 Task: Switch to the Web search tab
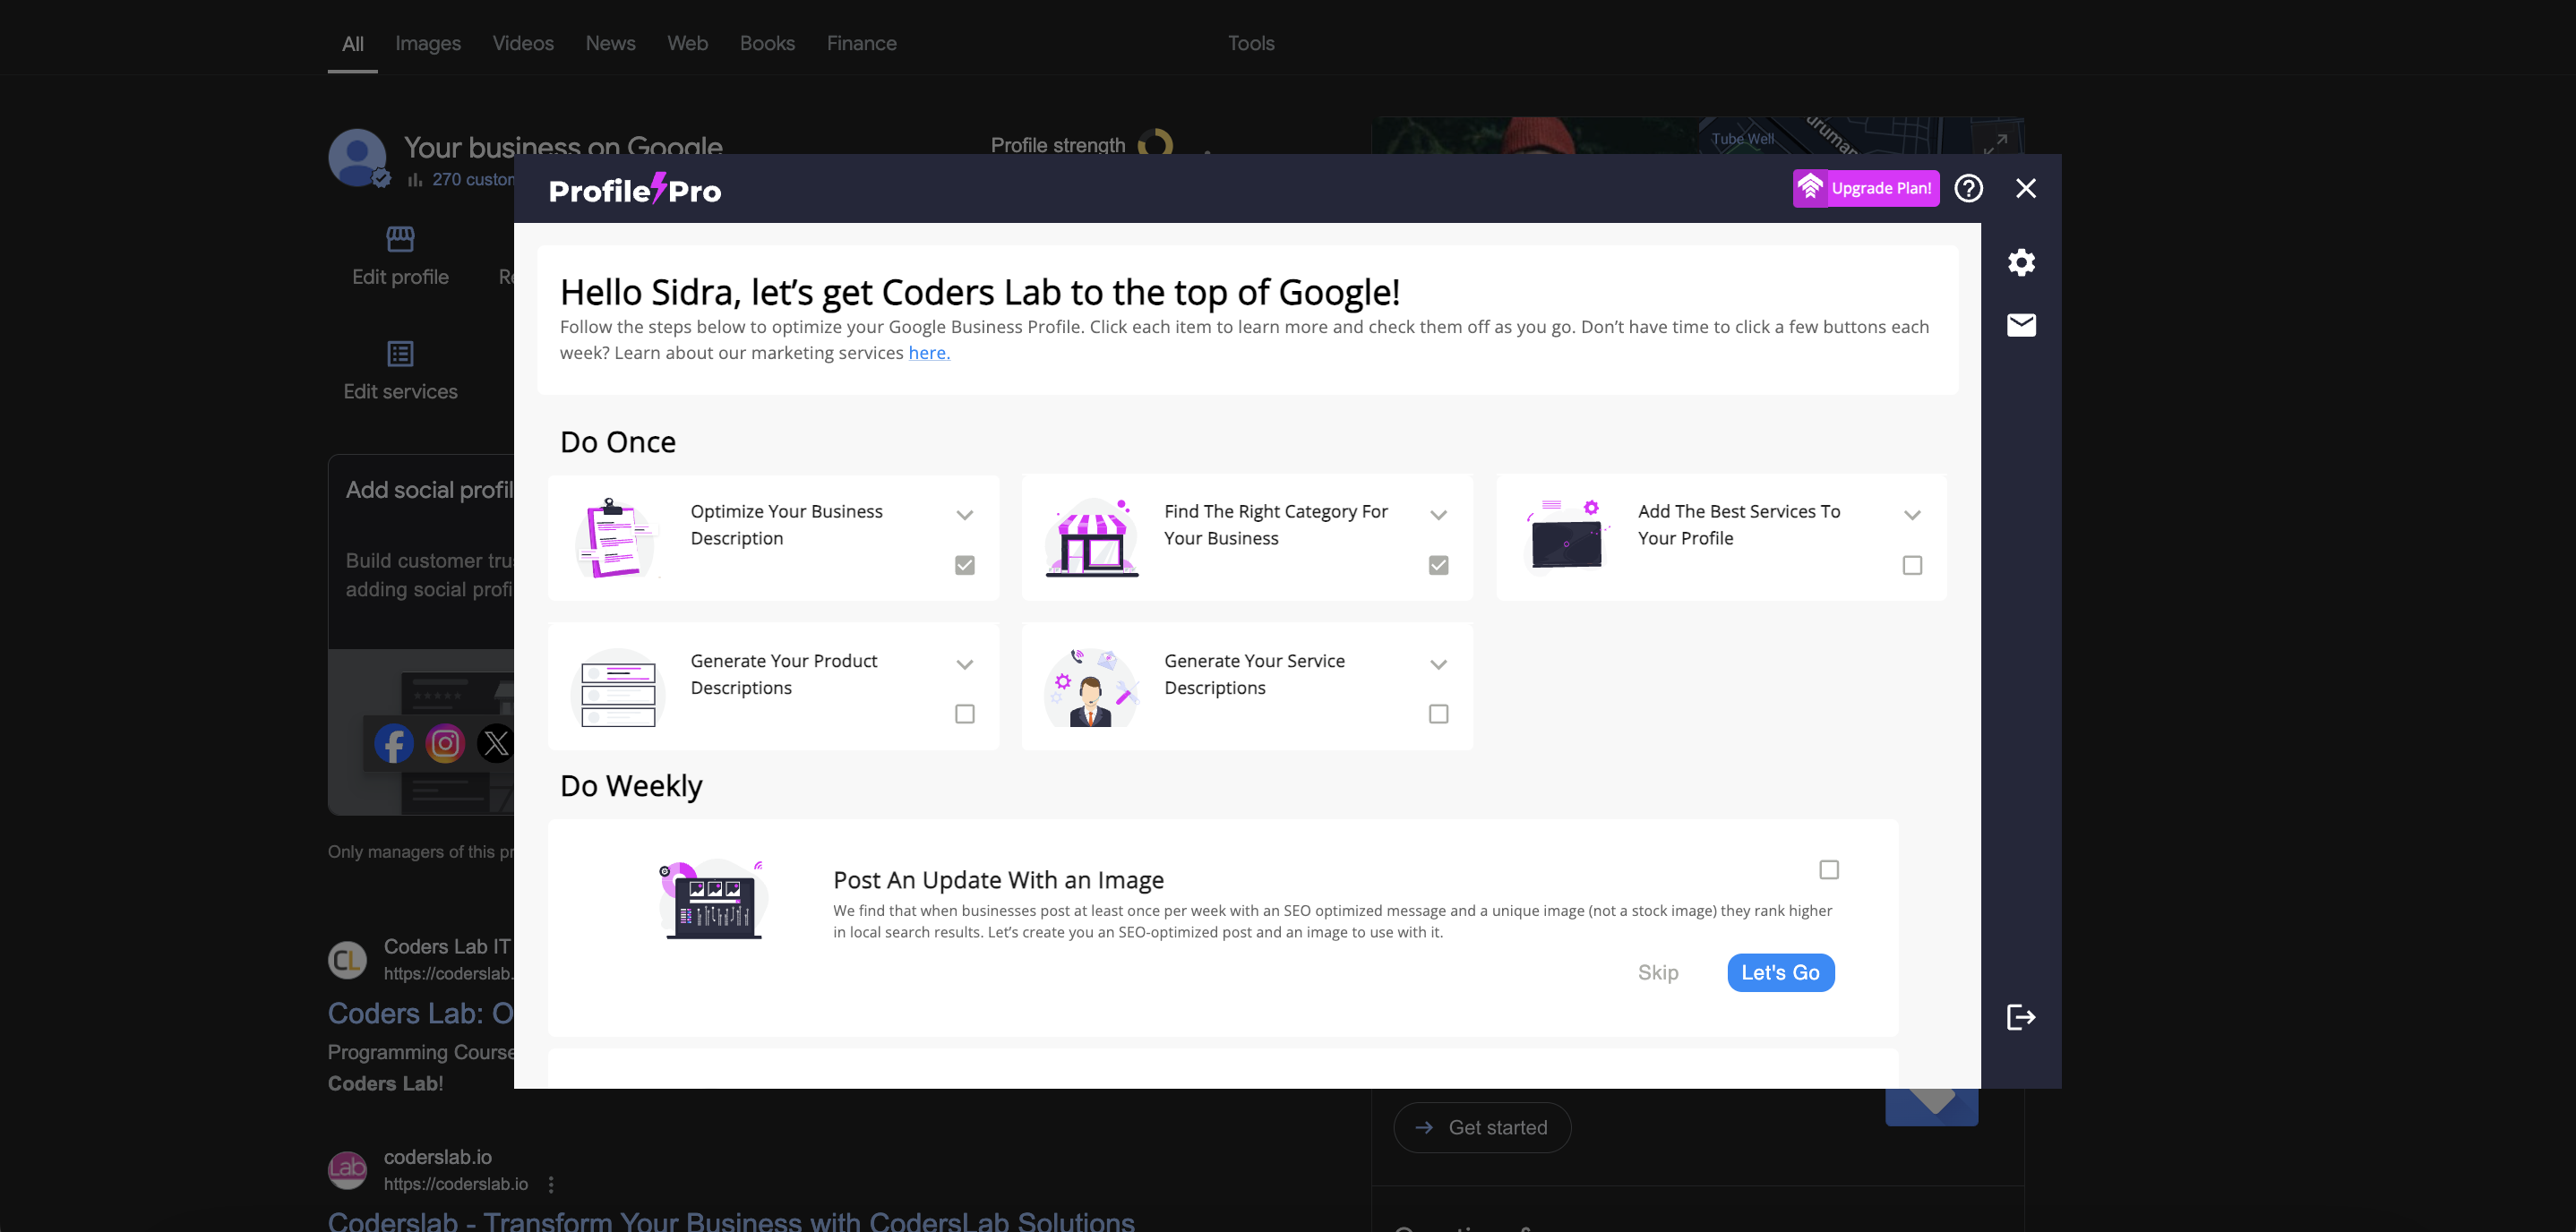[687, 43]
